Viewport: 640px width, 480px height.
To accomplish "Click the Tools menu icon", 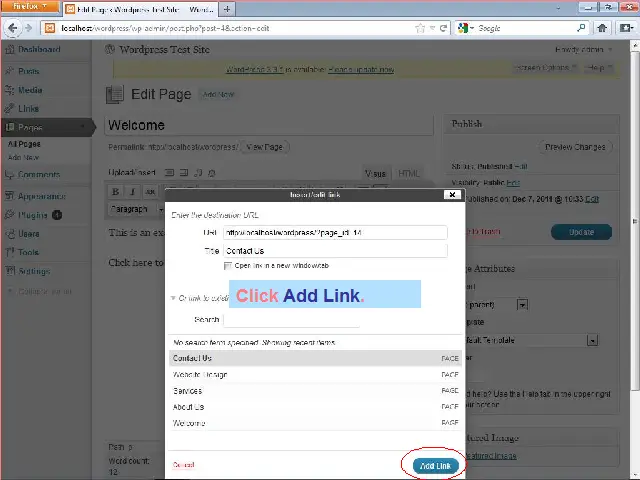I will click(9, 252).
